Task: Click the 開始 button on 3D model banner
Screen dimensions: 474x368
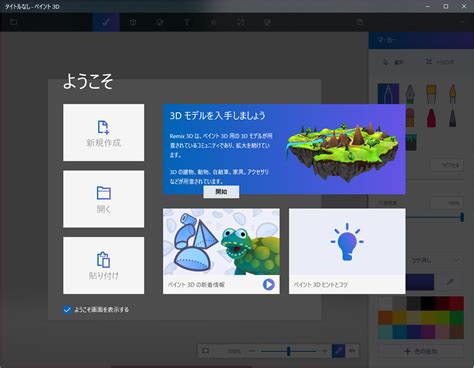Action: point(221,192)
